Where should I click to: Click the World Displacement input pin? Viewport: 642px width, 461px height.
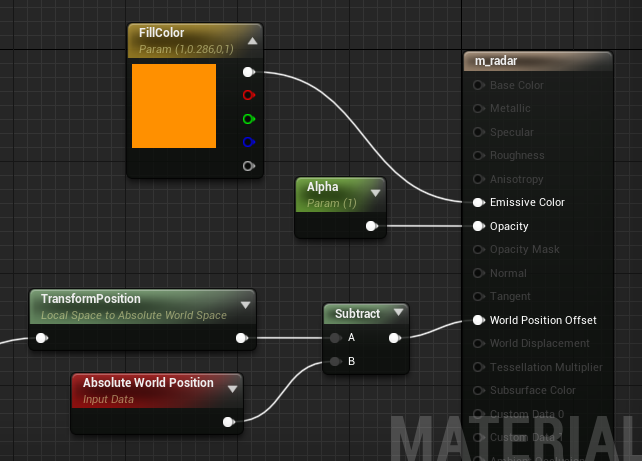(478, 343)
